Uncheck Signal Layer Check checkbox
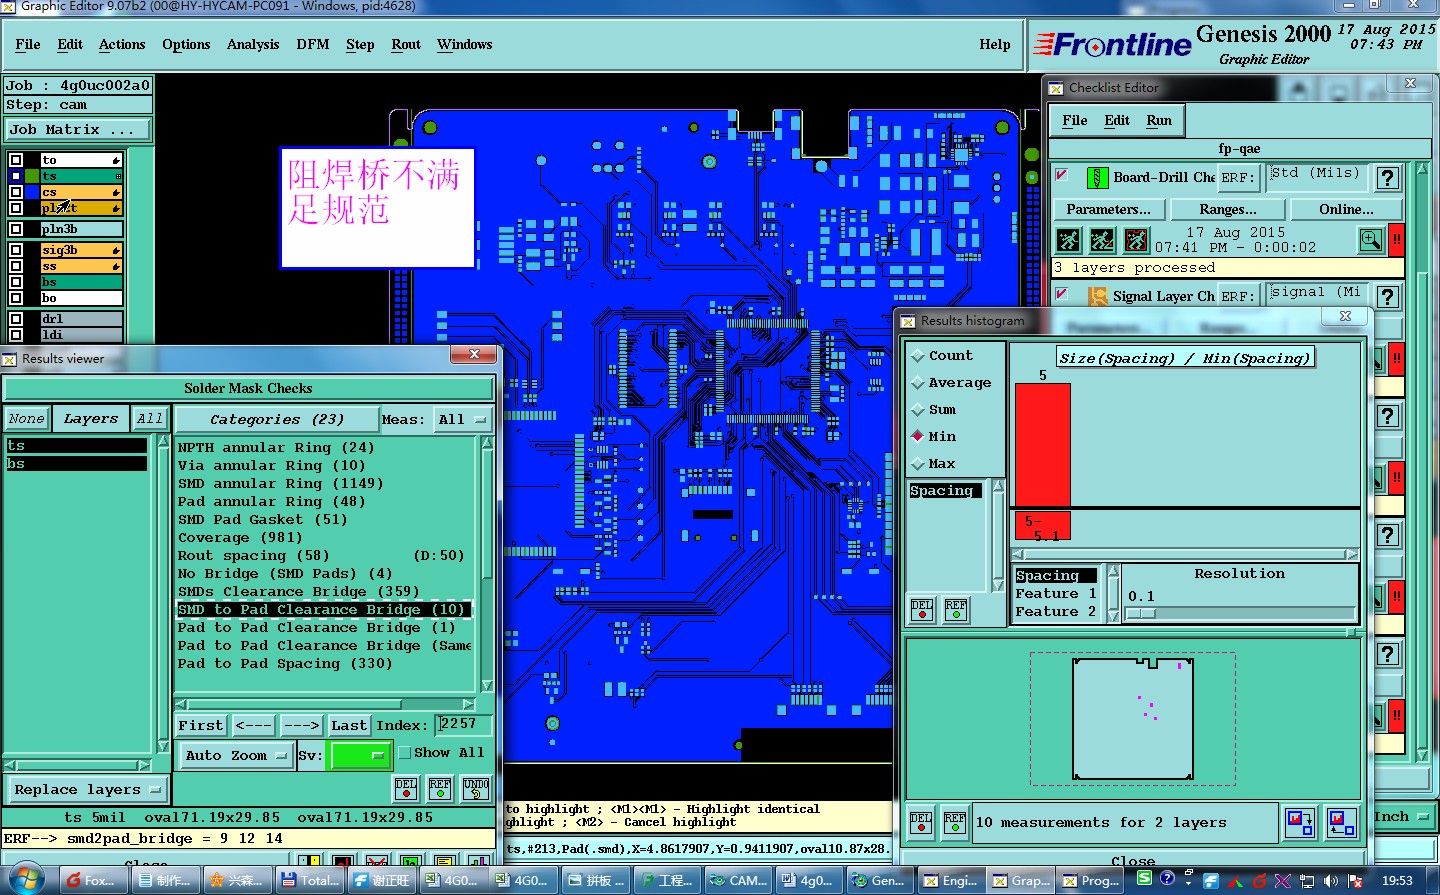The width and height of the screenshot is (1440, 895). tap(1062, 294)
